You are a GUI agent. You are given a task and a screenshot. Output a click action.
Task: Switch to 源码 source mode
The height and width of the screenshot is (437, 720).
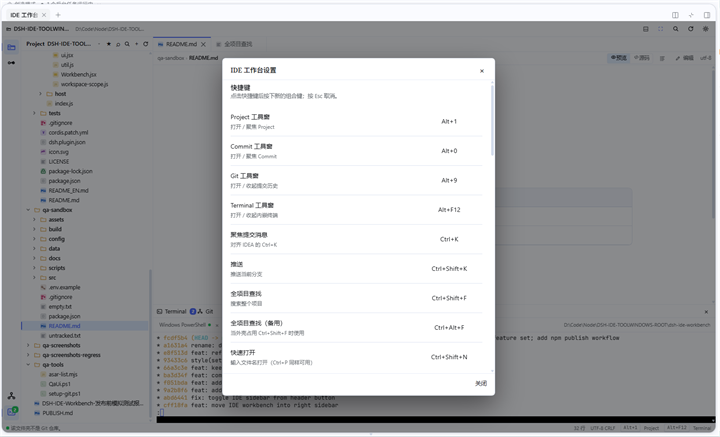tap(641, 58)
